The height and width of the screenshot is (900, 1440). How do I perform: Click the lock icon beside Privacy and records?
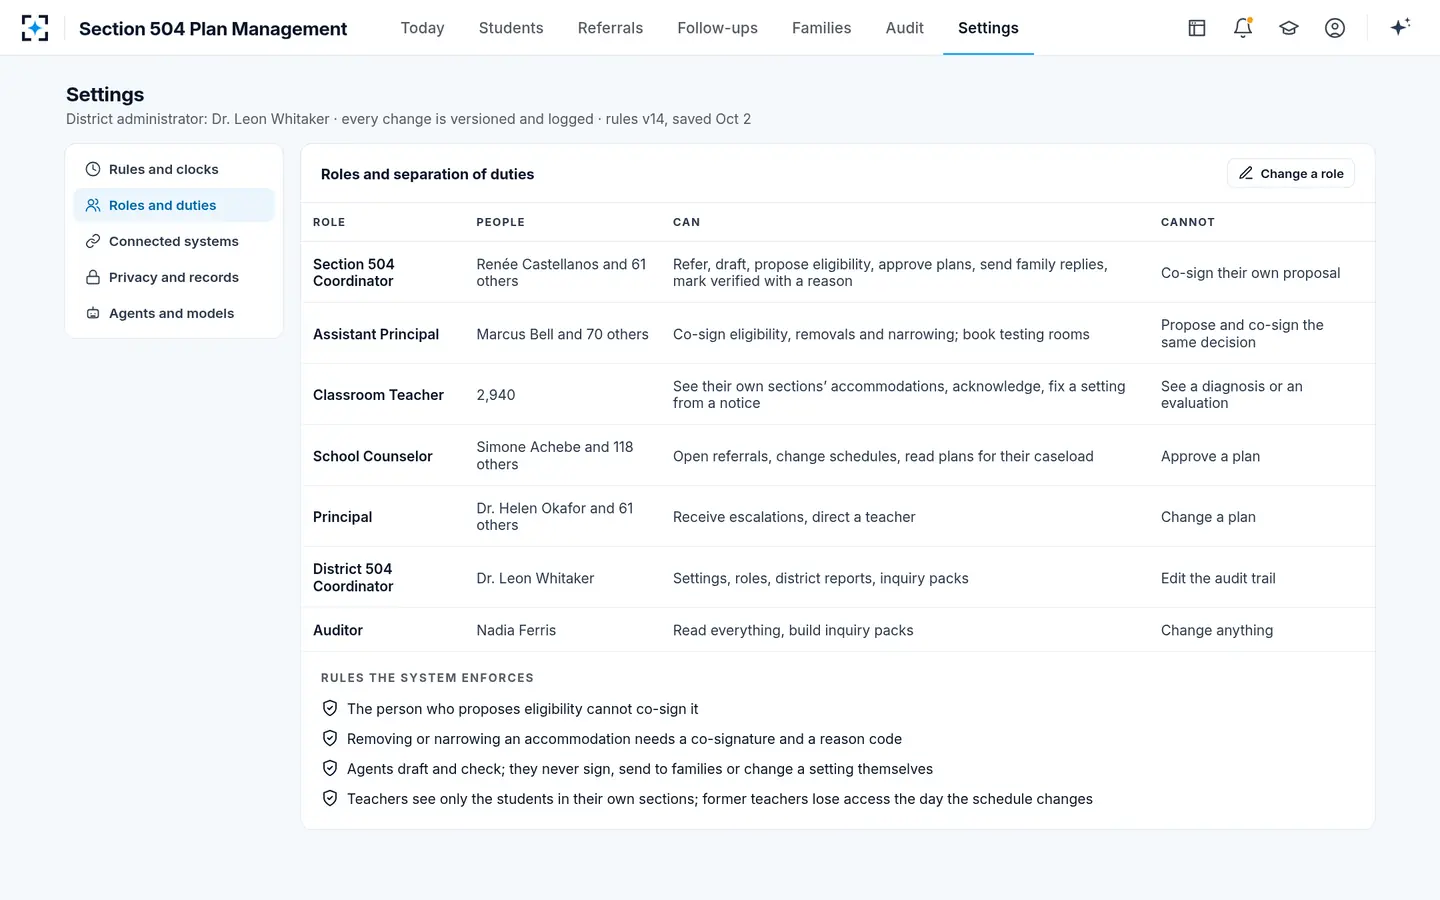pos(93,277)
